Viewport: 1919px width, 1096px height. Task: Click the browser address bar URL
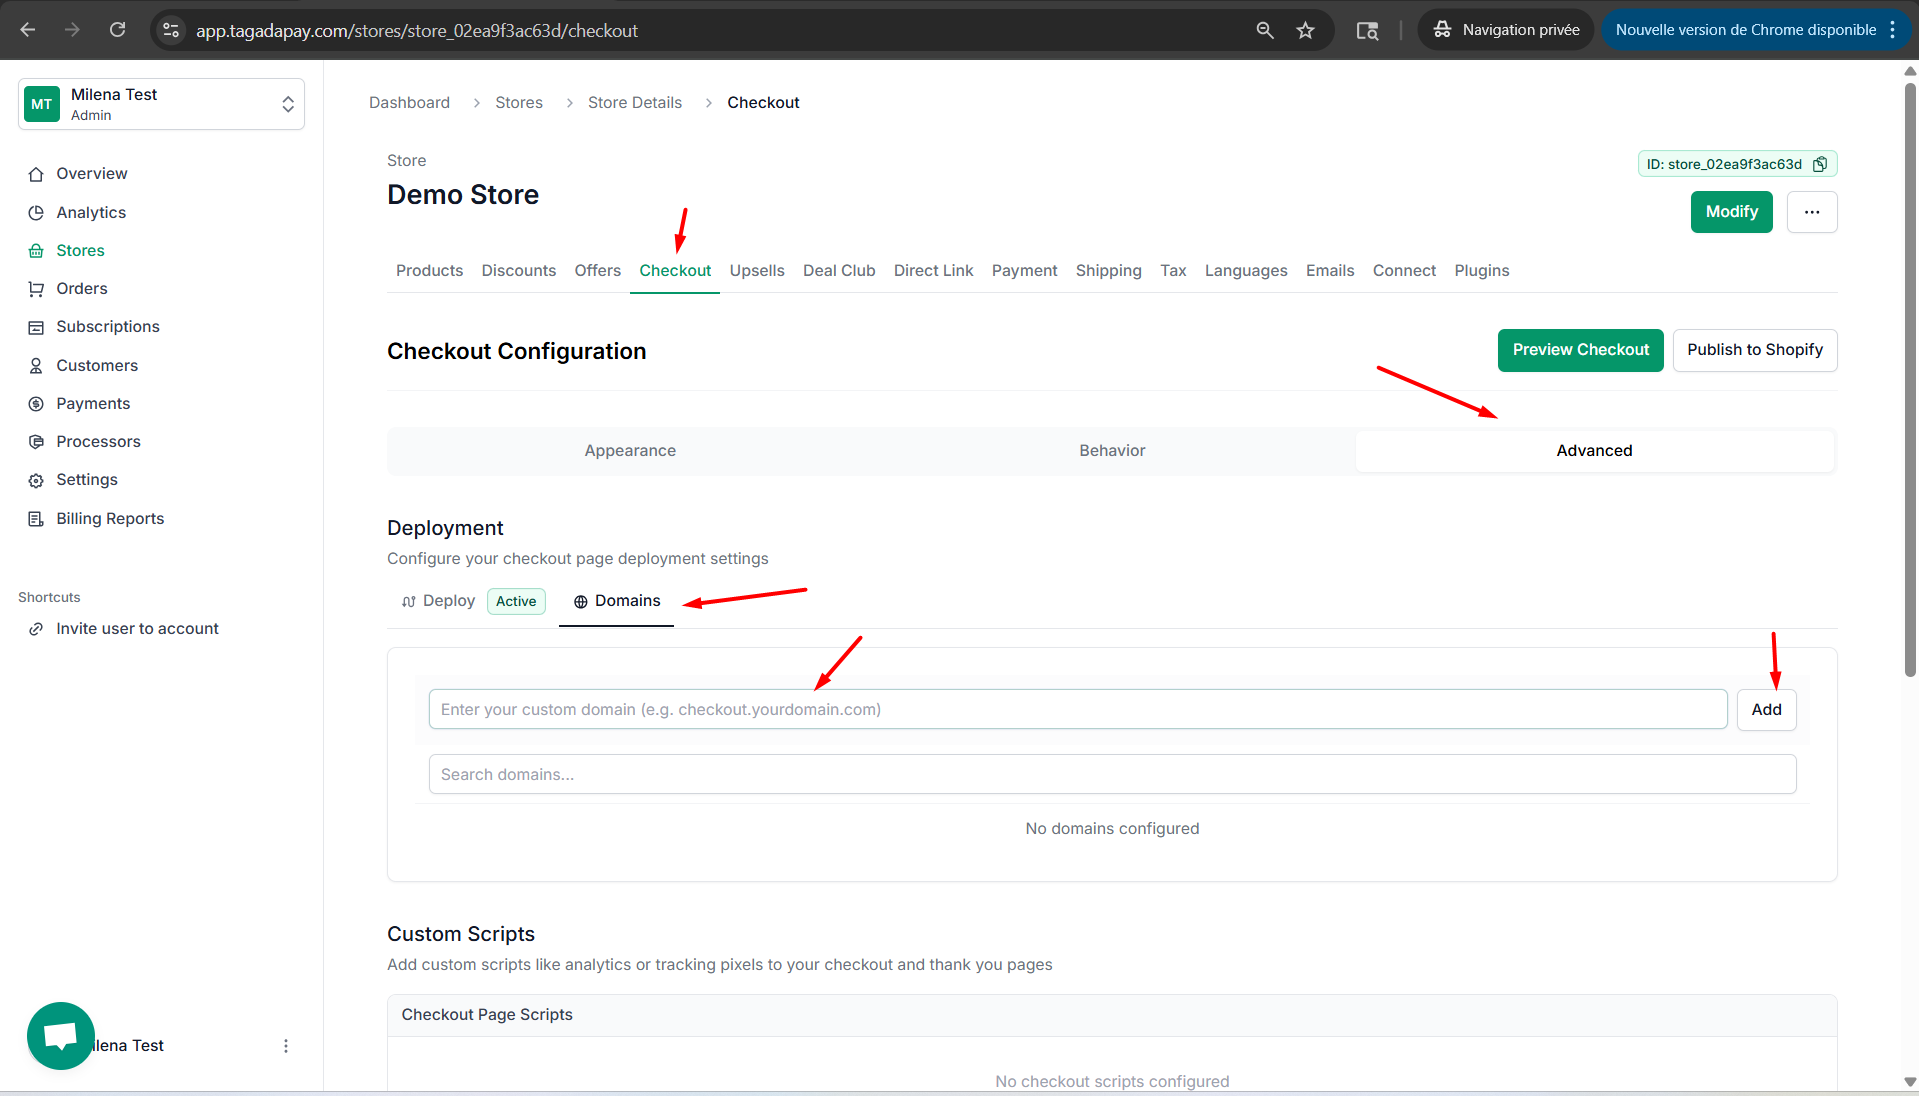click(x=417, y=31)
